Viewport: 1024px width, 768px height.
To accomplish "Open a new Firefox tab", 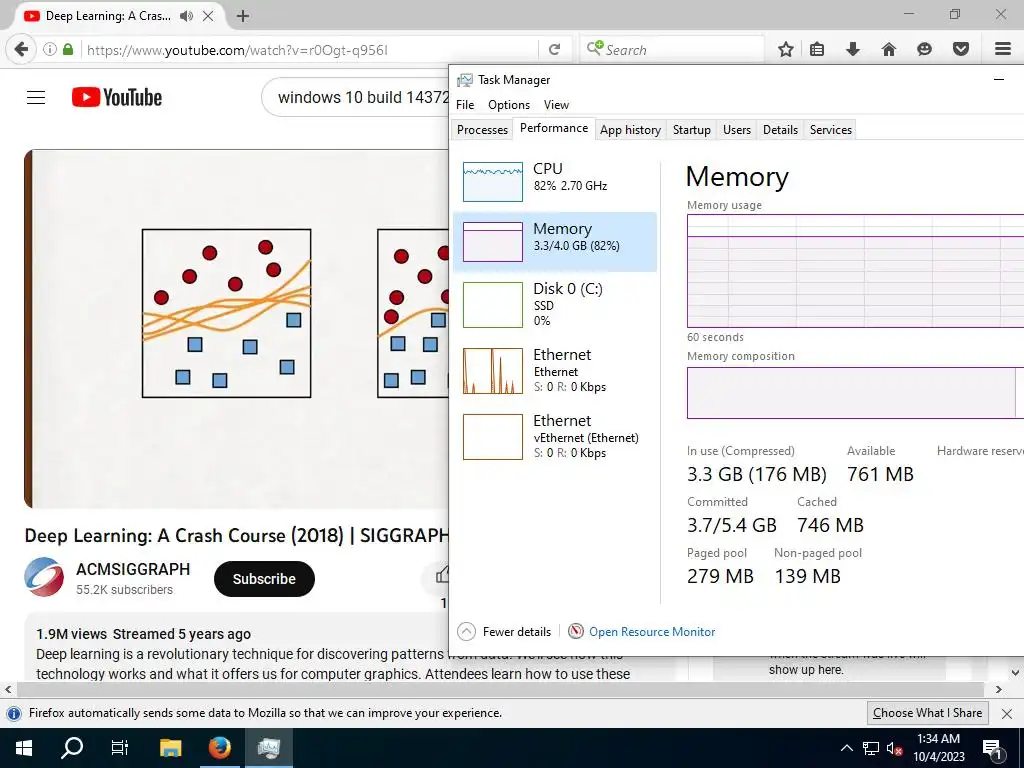I will pyautogui.click(x=242, y=16).
